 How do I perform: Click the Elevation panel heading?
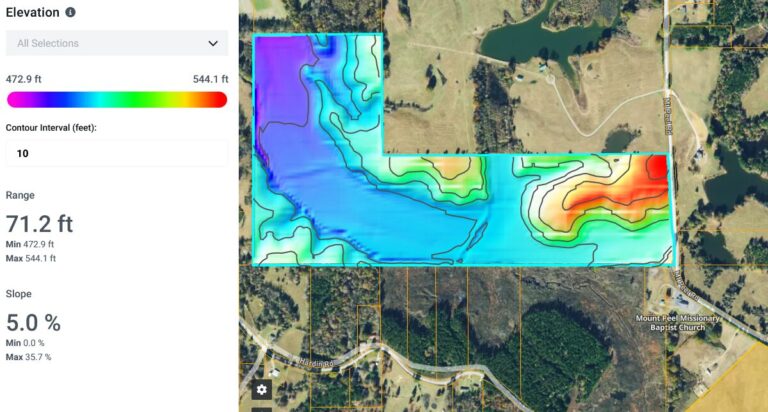(x=32, y=12)
